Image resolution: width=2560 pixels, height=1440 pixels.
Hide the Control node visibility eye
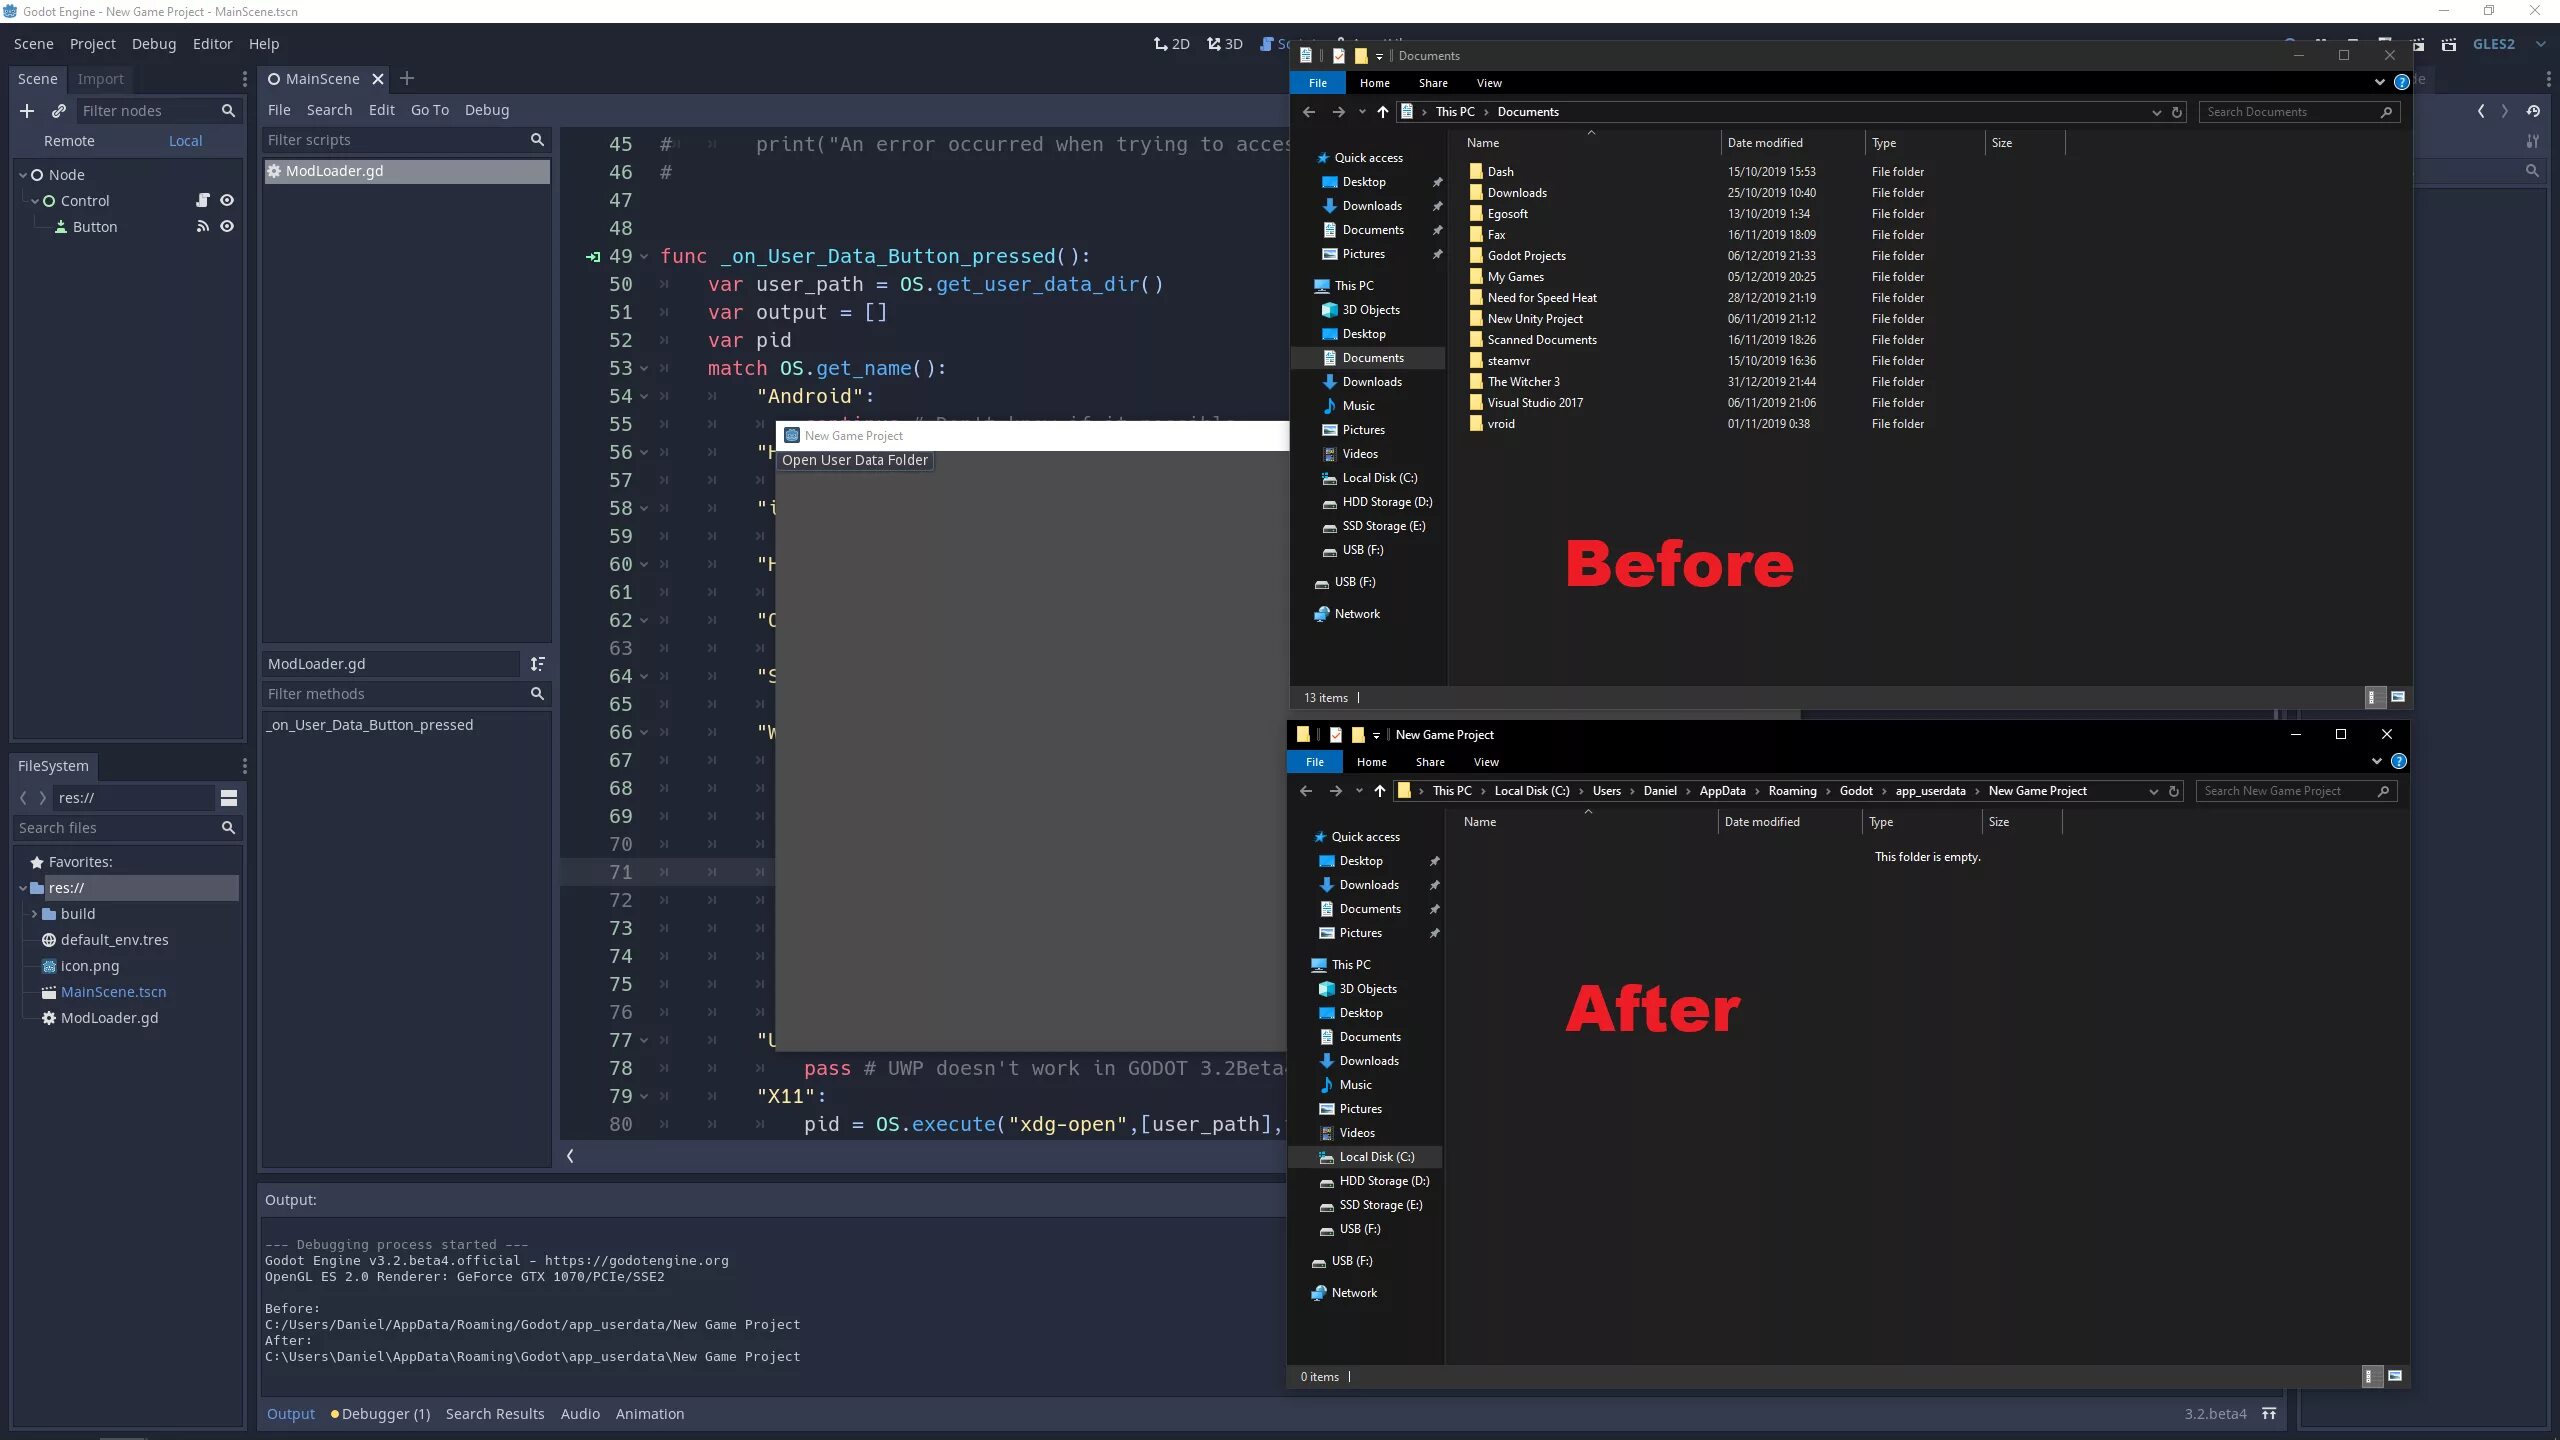click(x=227, y=200)
